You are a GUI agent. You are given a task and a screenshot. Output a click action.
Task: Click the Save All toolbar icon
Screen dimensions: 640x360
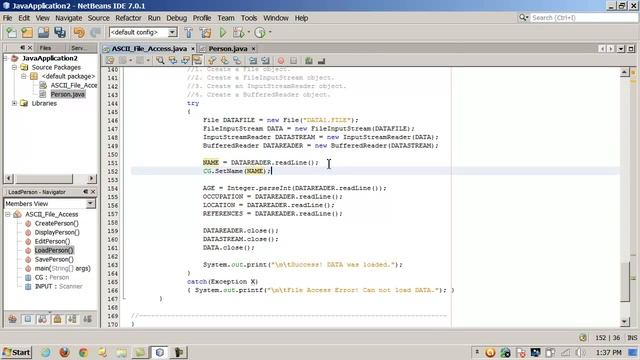(60, 33)
